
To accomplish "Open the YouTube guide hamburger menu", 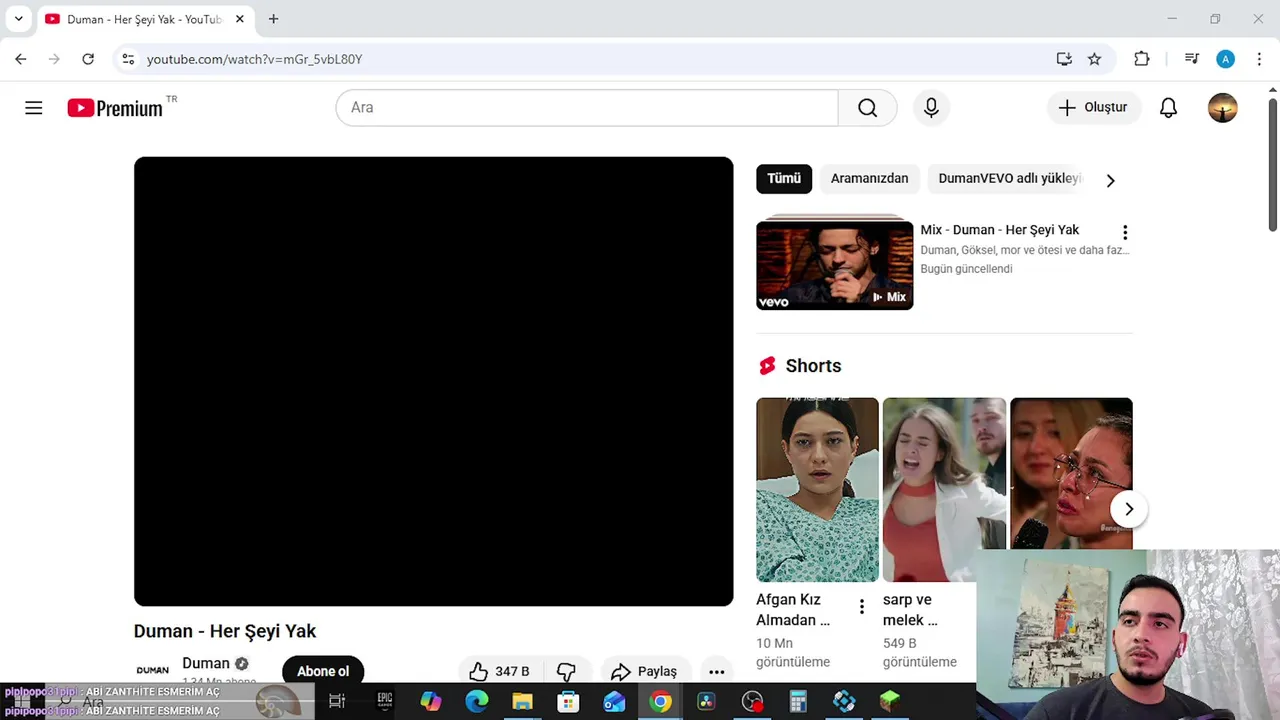I will point(34,108).
